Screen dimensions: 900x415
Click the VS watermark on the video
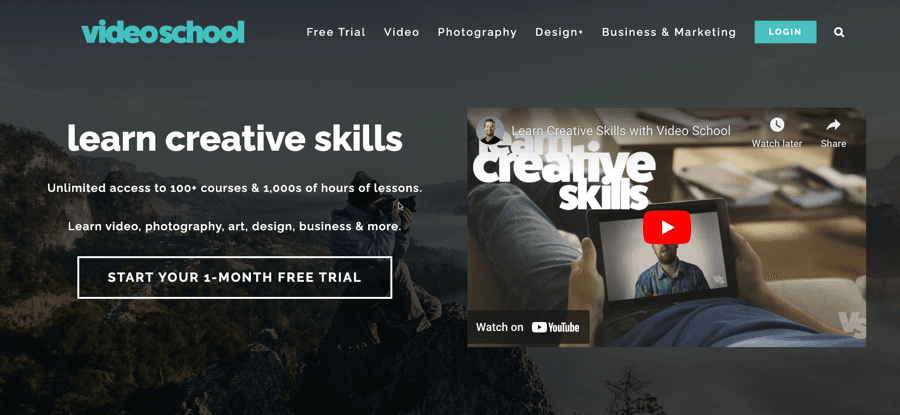(x=851, y=324)
